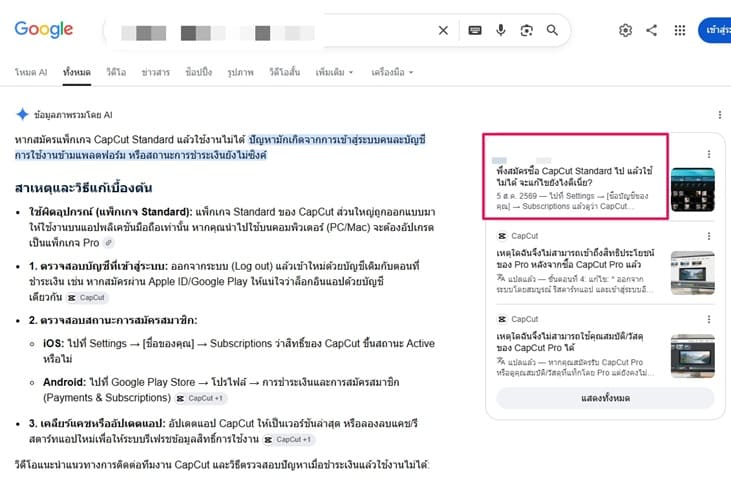Click CapCut source chip after 'เดียวกัน'
This screenshot has width=731, height=480.
[87, 297]
